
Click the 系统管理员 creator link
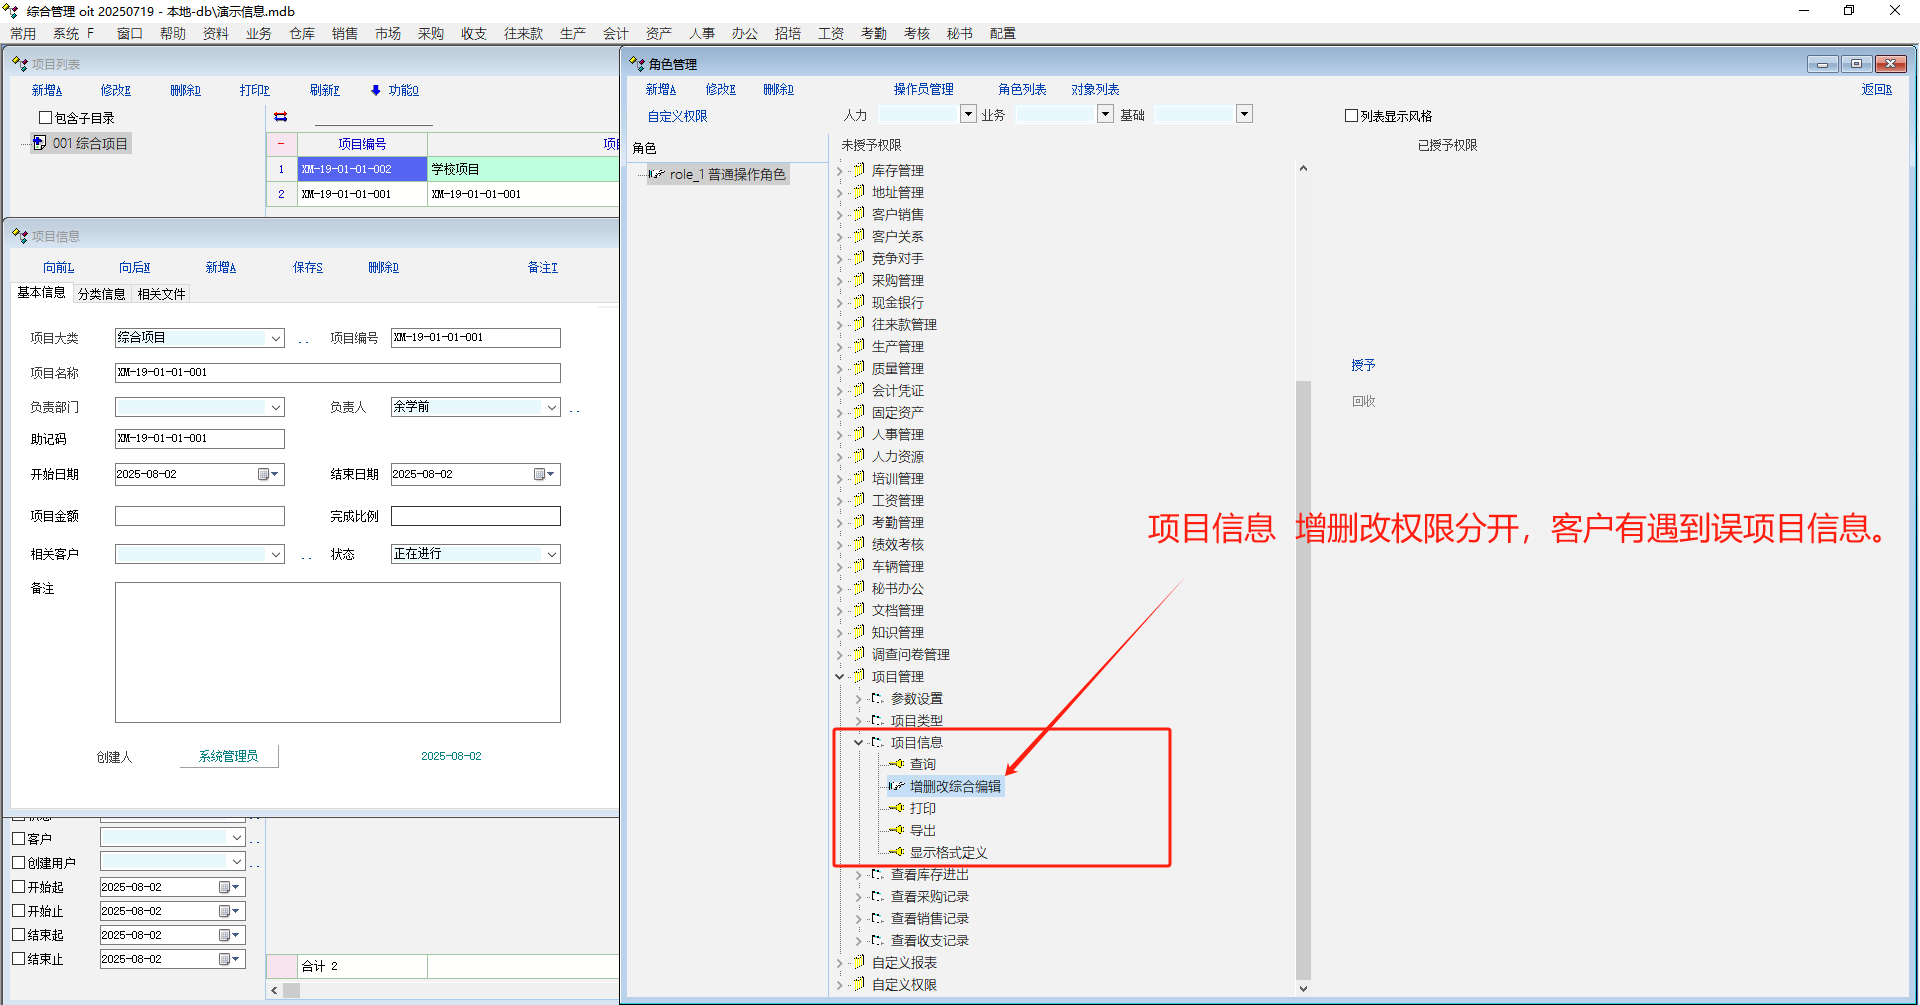coord(228,756)
